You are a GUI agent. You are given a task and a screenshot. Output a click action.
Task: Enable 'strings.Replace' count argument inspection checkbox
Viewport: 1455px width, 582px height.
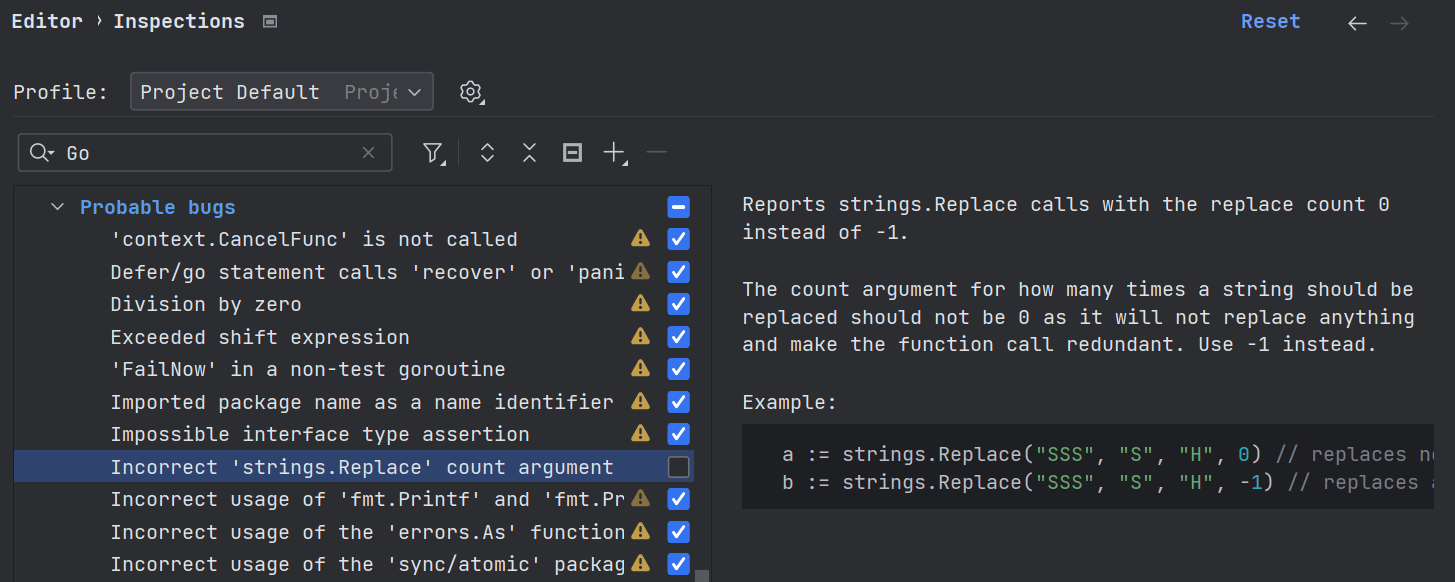678,467
